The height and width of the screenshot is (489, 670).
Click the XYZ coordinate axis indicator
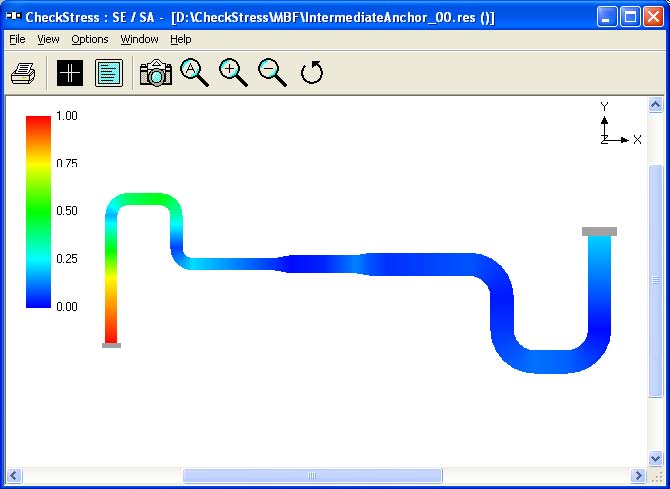coord(620,124)
